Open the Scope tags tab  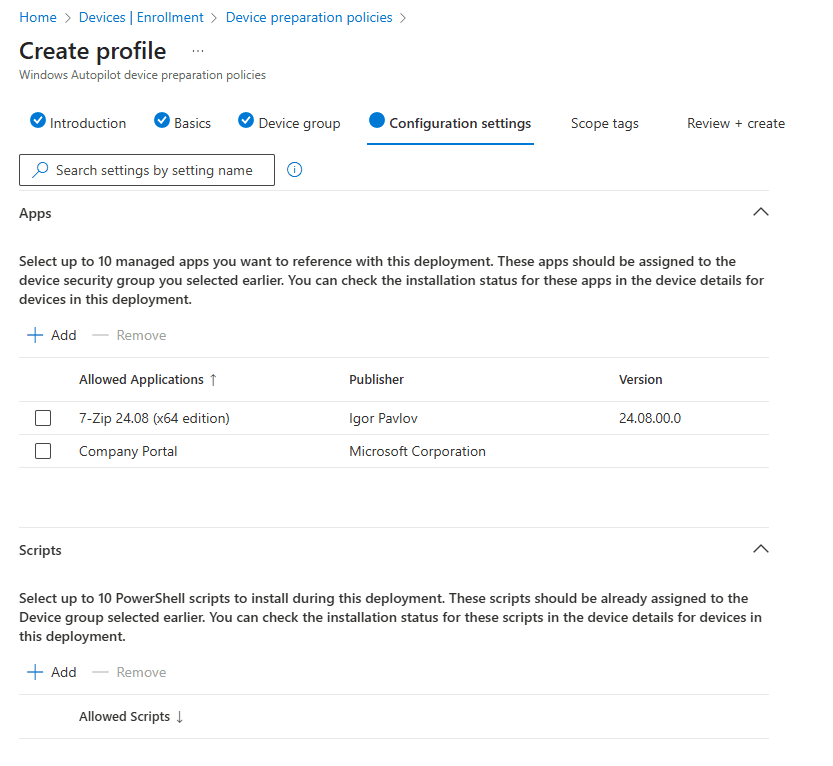pos(604,124)
